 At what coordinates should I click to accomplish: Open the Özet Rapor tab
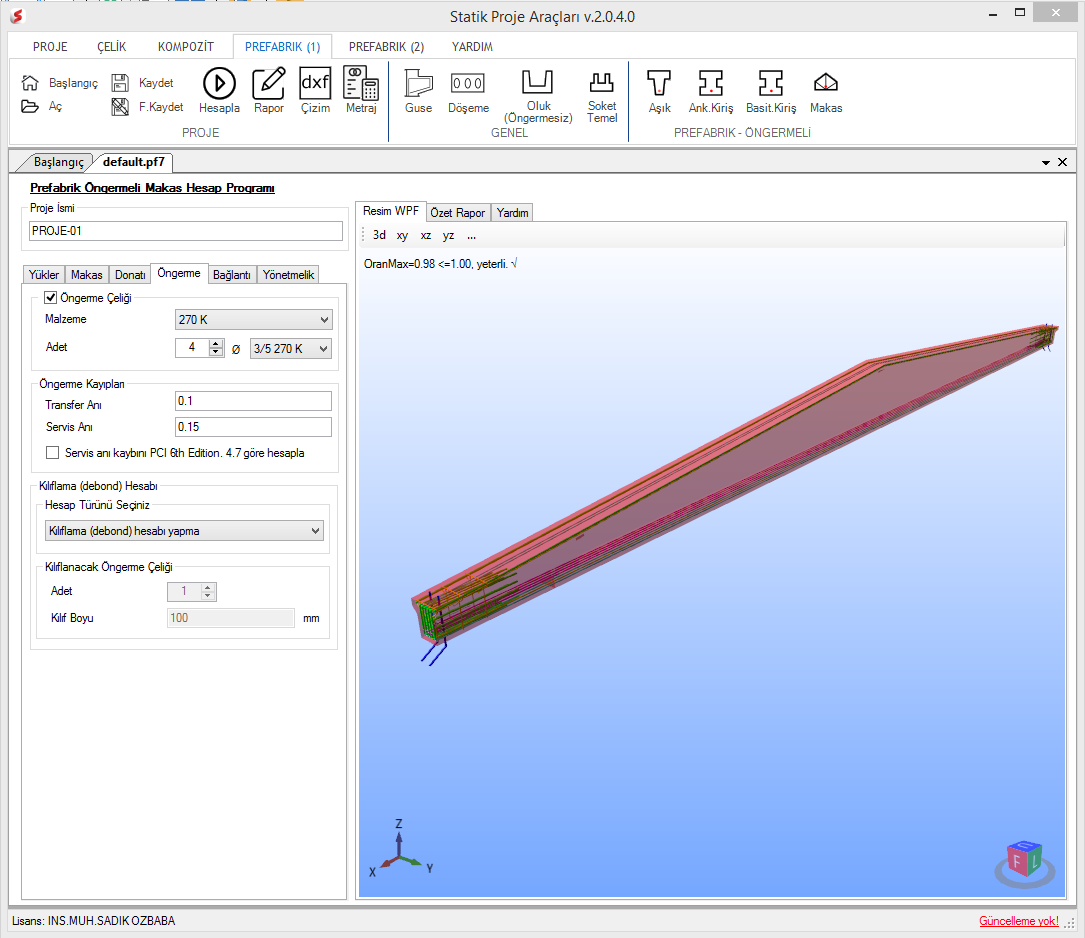click(x=457, y=212)
